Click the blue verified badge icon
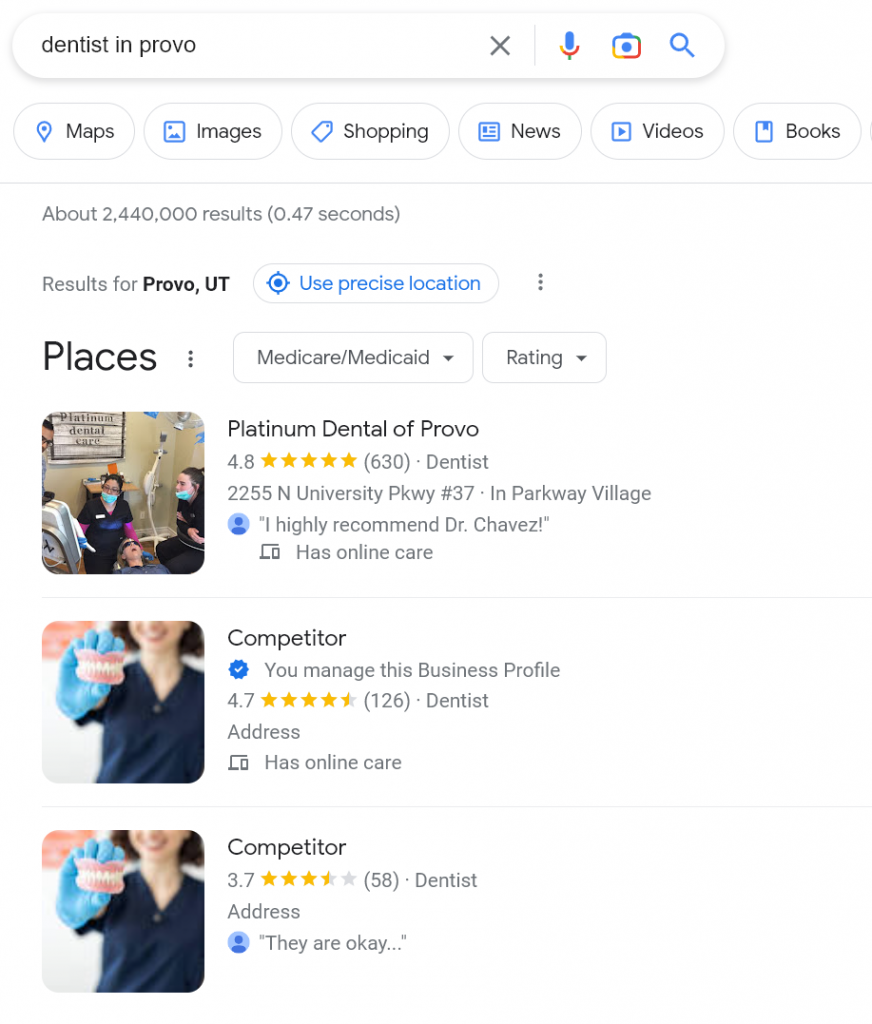The width and height of the screenshot is (872, 1024). pyautogui.click(x=238, y=669)
